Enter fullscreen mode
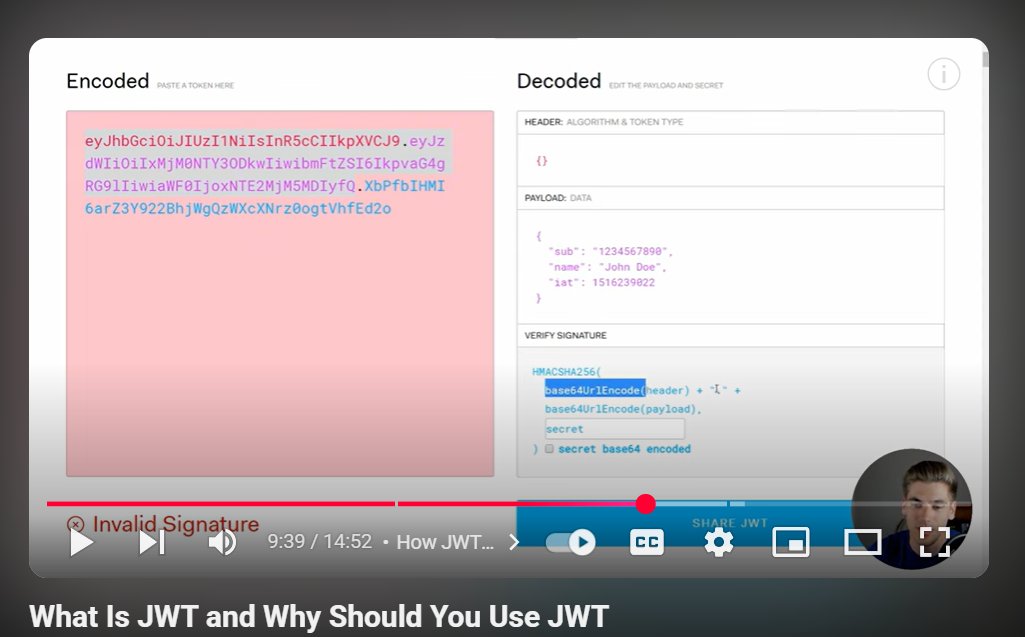 [935, 542]
